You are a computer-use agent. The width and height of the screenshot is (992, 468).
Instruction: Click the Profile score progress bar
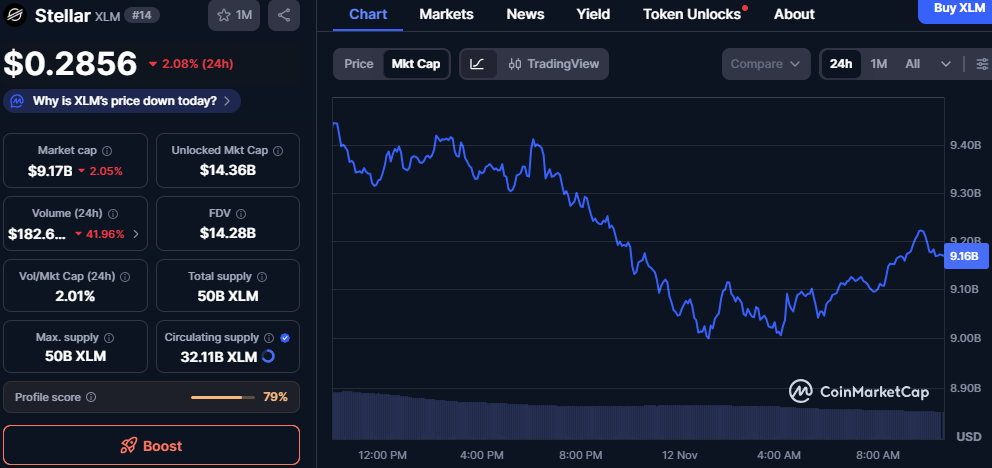coord(222,397)
